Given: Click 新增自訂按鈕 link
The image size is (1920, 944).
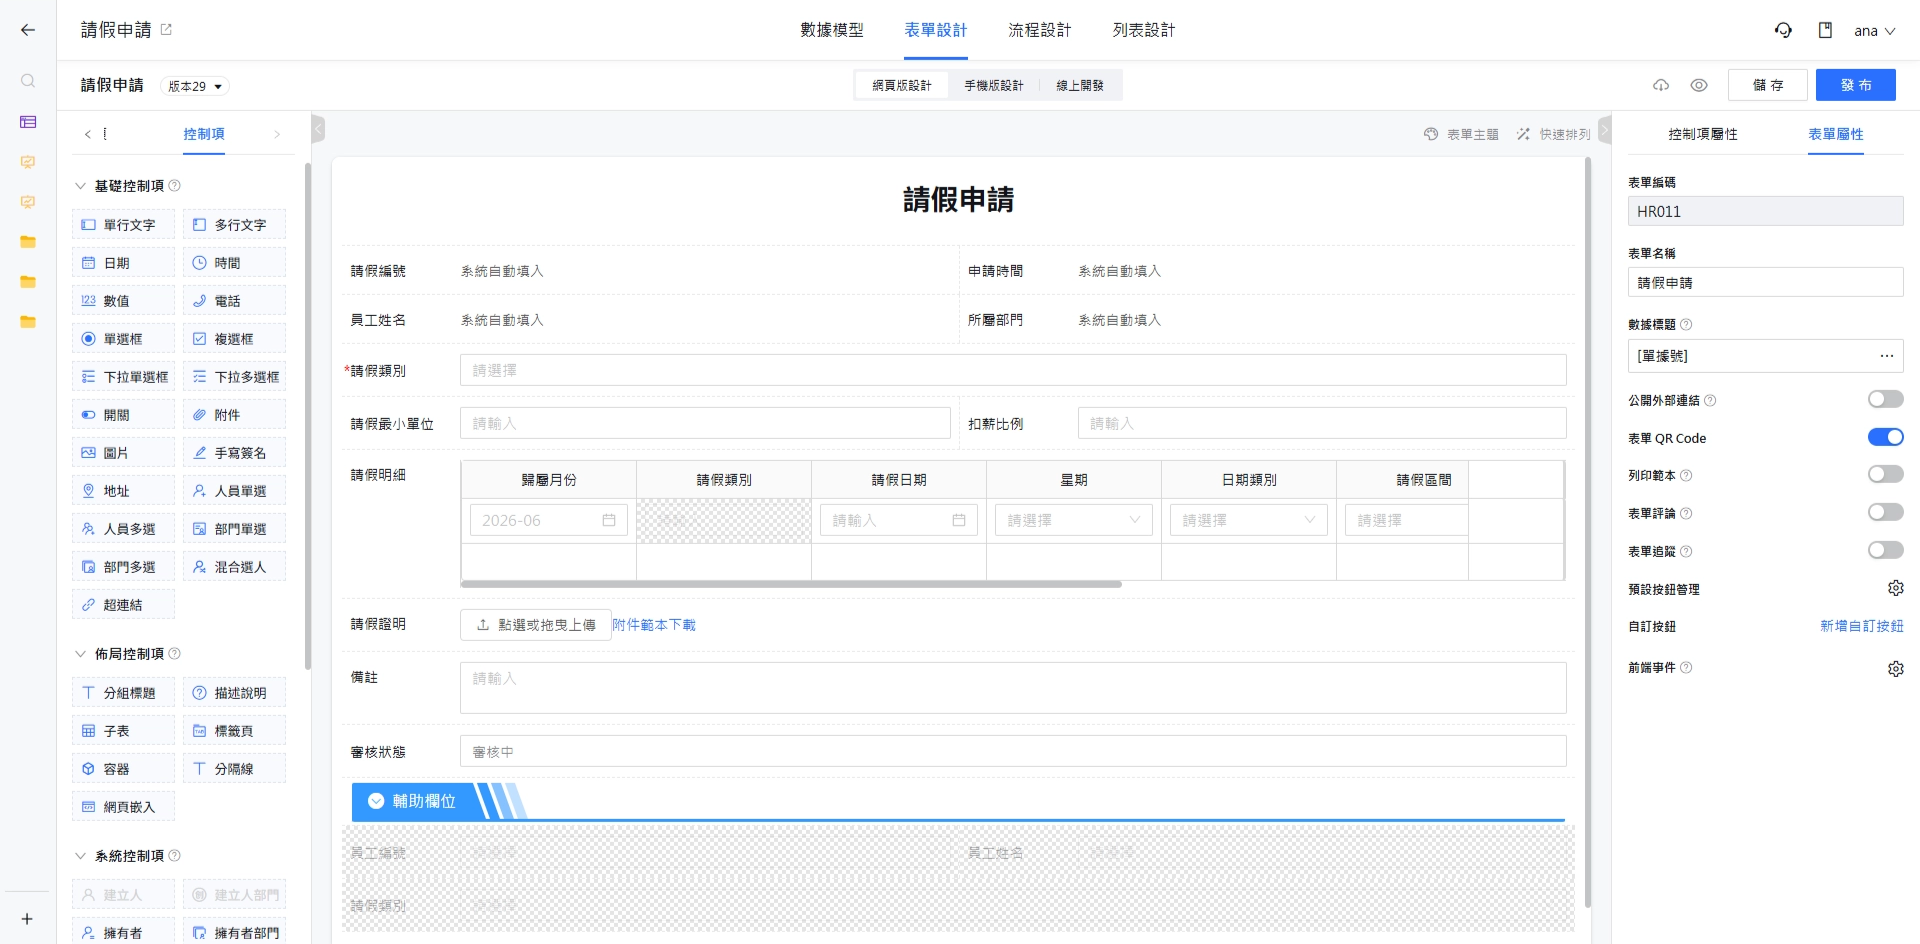Looking at the screenshot, I should [1861, 626].
